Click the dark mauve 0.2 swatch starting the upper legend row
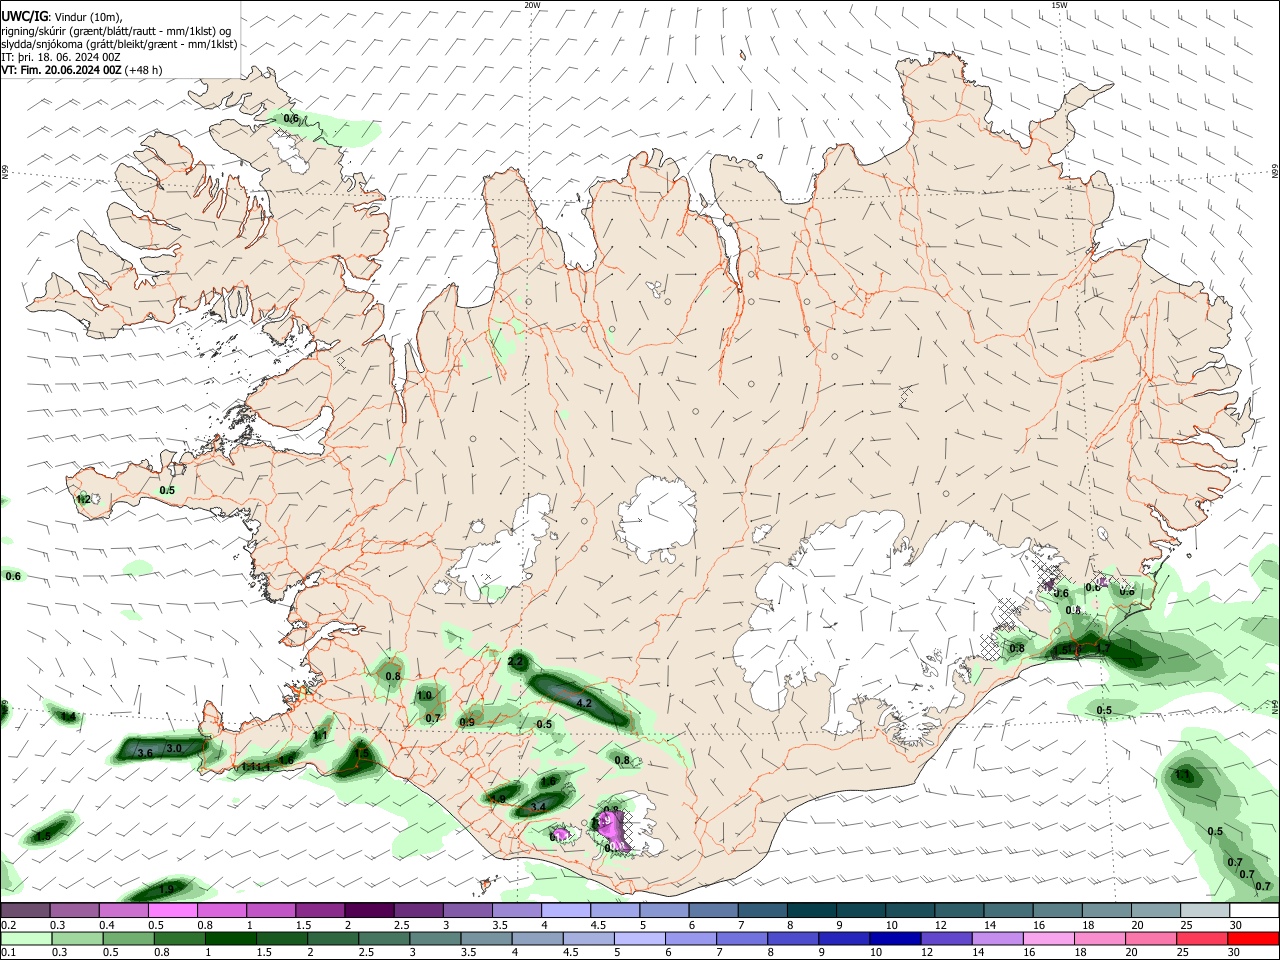The image size is (1280, 960). click(x=26, y=910)
